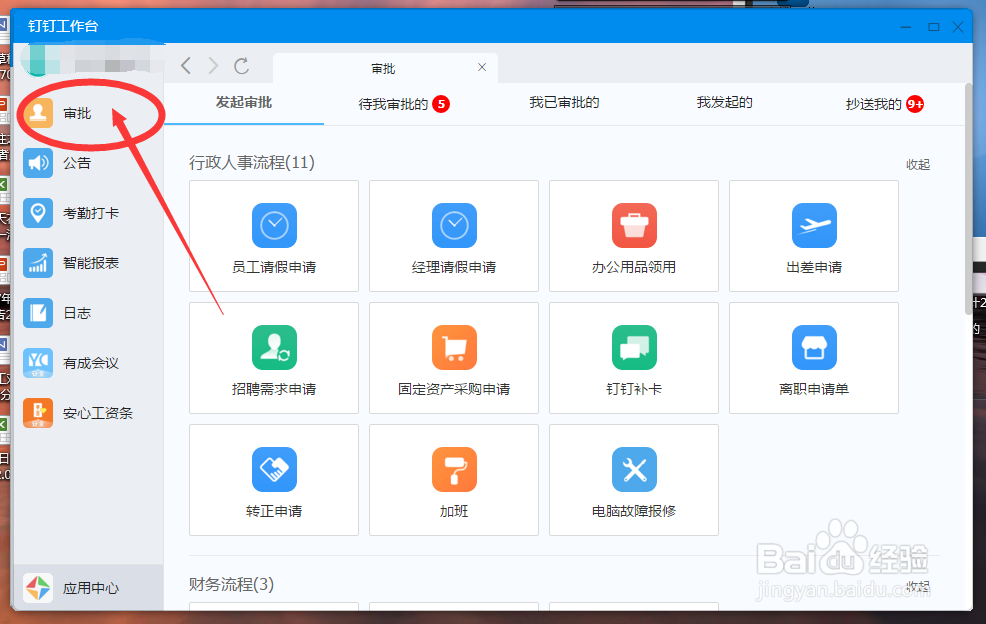This screenshot has height=624, width=986.
Task: Select 离职申请单 resignation form icon
Action: coord(813,358)
